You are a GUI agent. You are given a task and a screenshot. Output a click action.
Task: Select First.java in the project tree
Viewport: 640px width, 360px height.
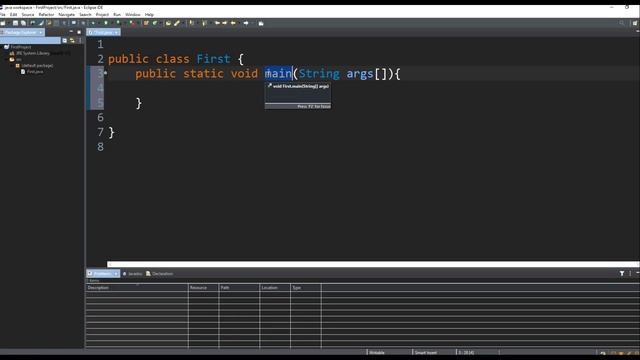(32, 71)
